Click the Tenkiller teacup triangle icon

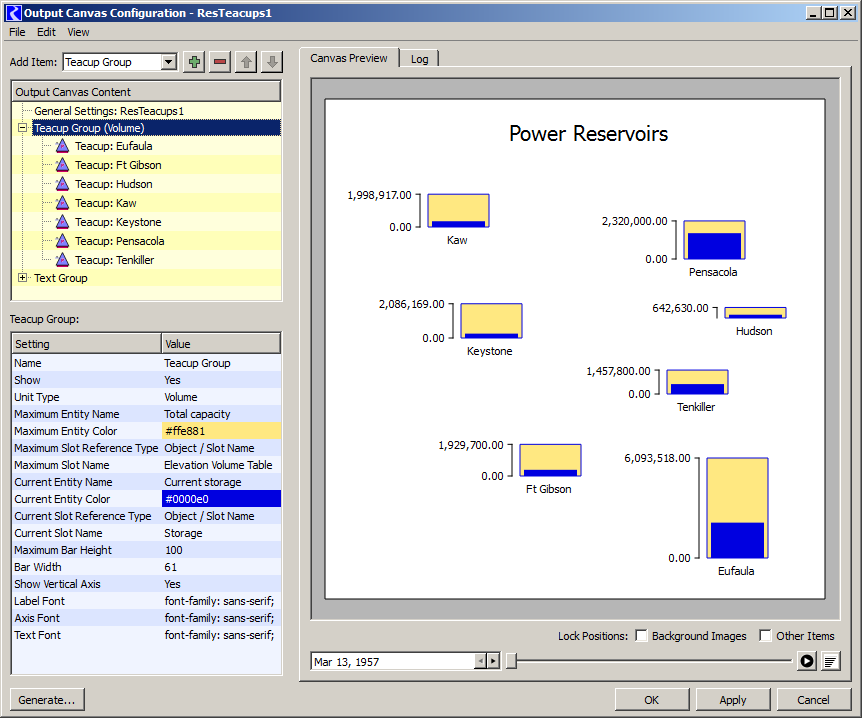click(x=63, y=260)
